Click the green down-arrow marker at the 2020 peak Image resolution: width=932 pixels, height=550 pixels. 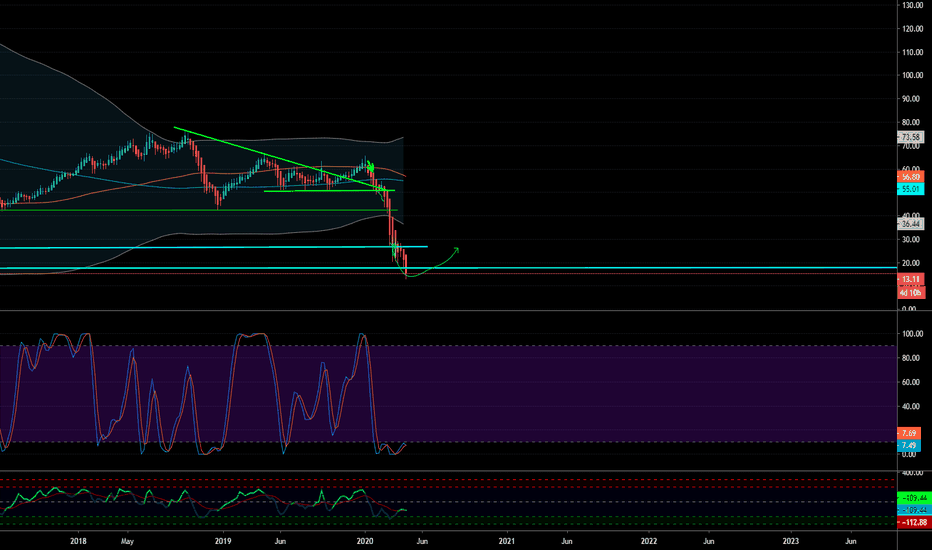click(x=370, y=167)
